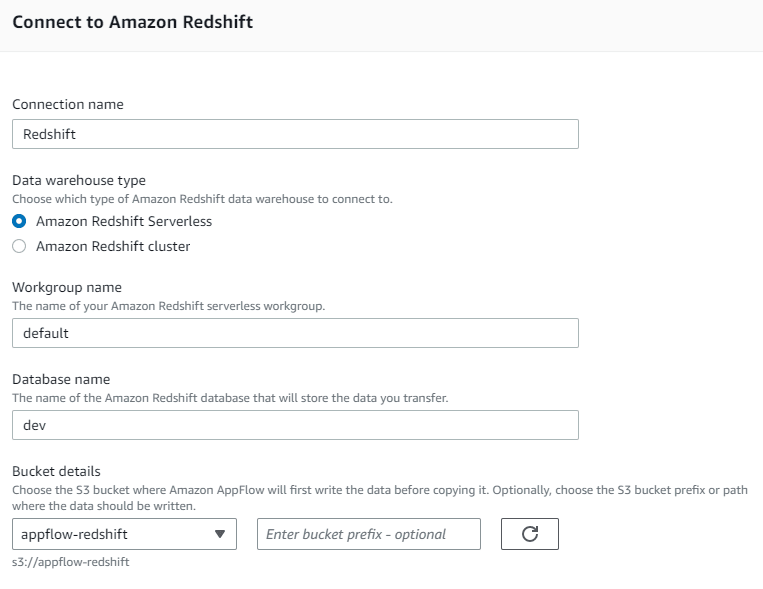Click the Workgroup name field with default
Screen dimensions: 763x589
point(295,333)
